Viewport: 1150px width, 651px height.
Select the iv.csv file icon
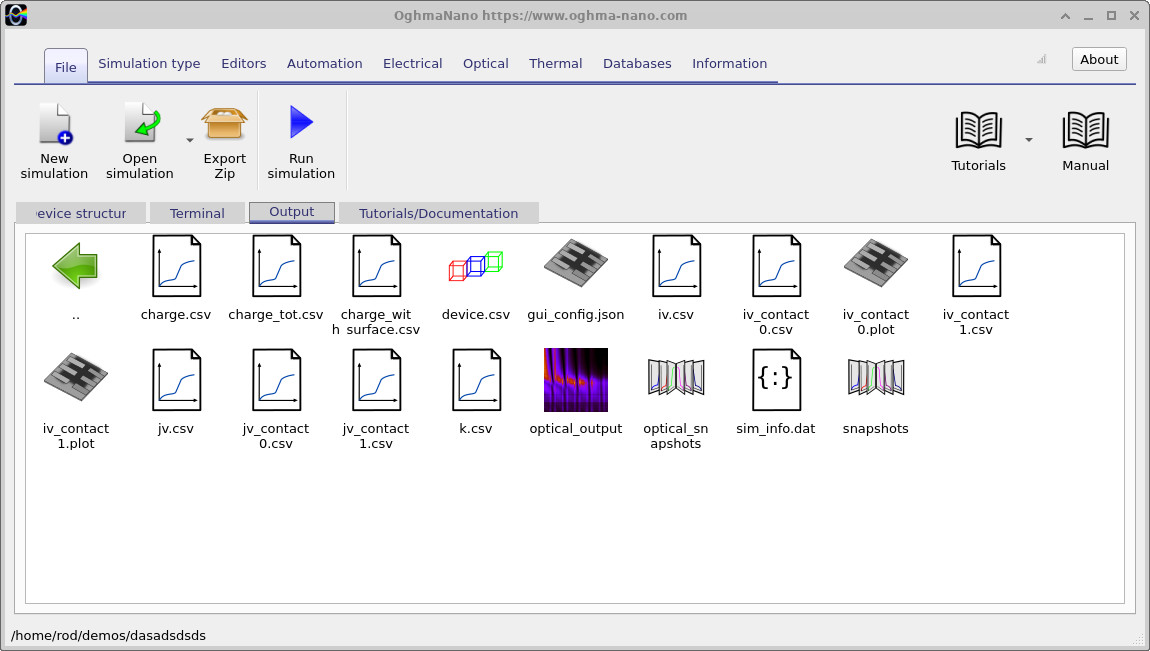(676, 265)
